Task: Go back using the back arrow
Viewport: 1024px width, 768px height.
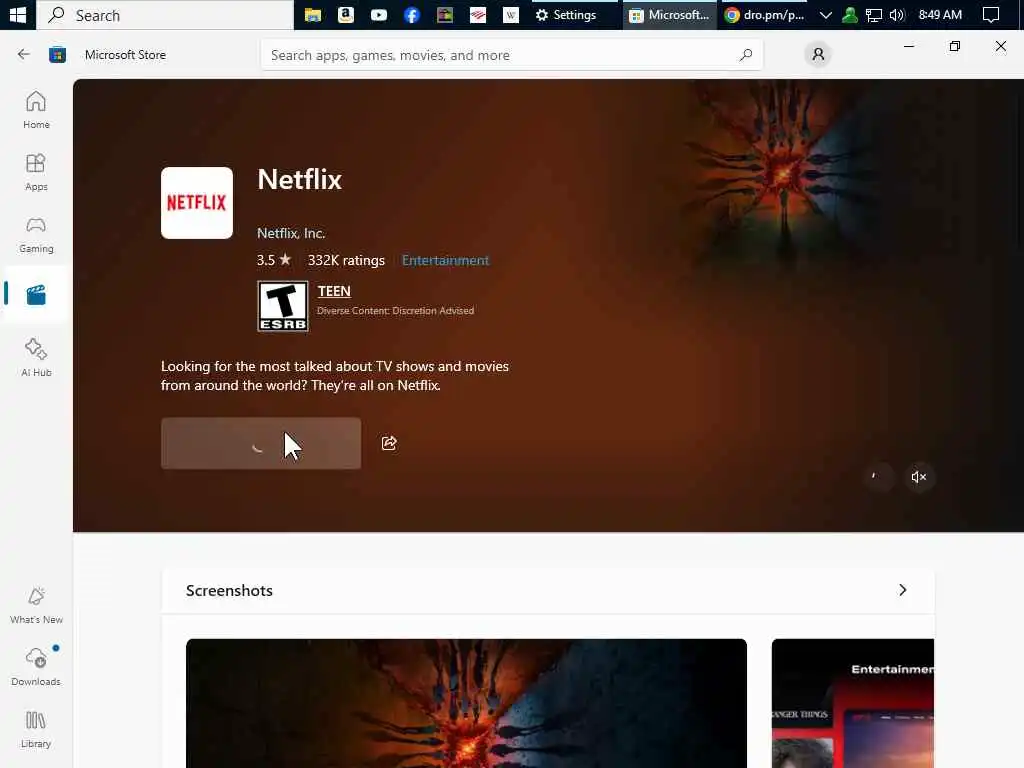Action: click(x=24, y=54)
